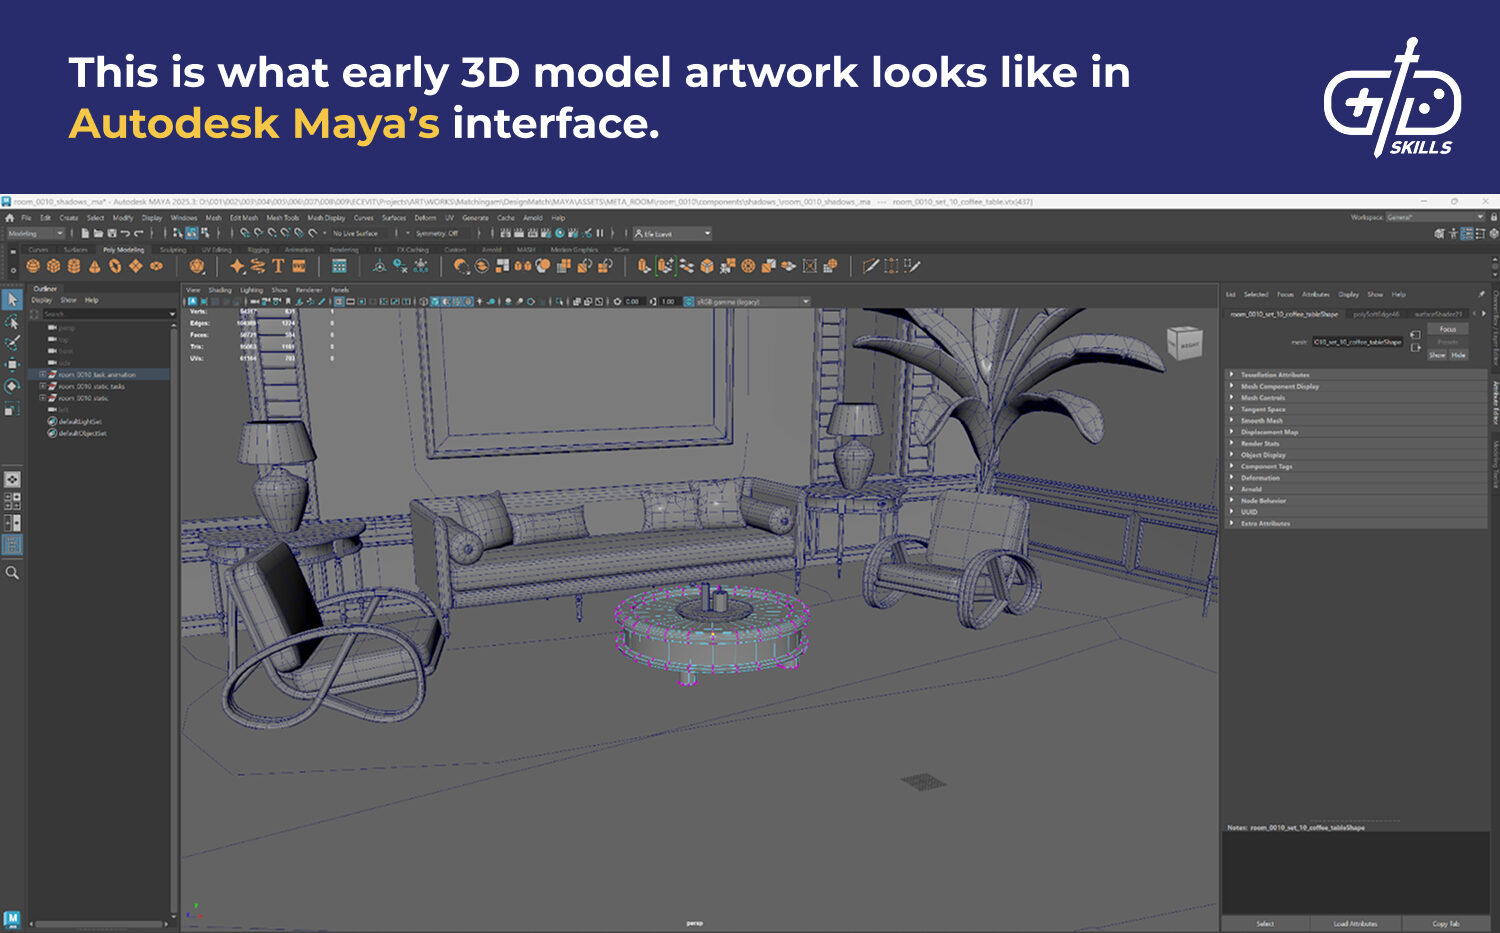1500x933 pixels.
Task: Switch to the Rigging shelf tab
Action: (258, 249)
